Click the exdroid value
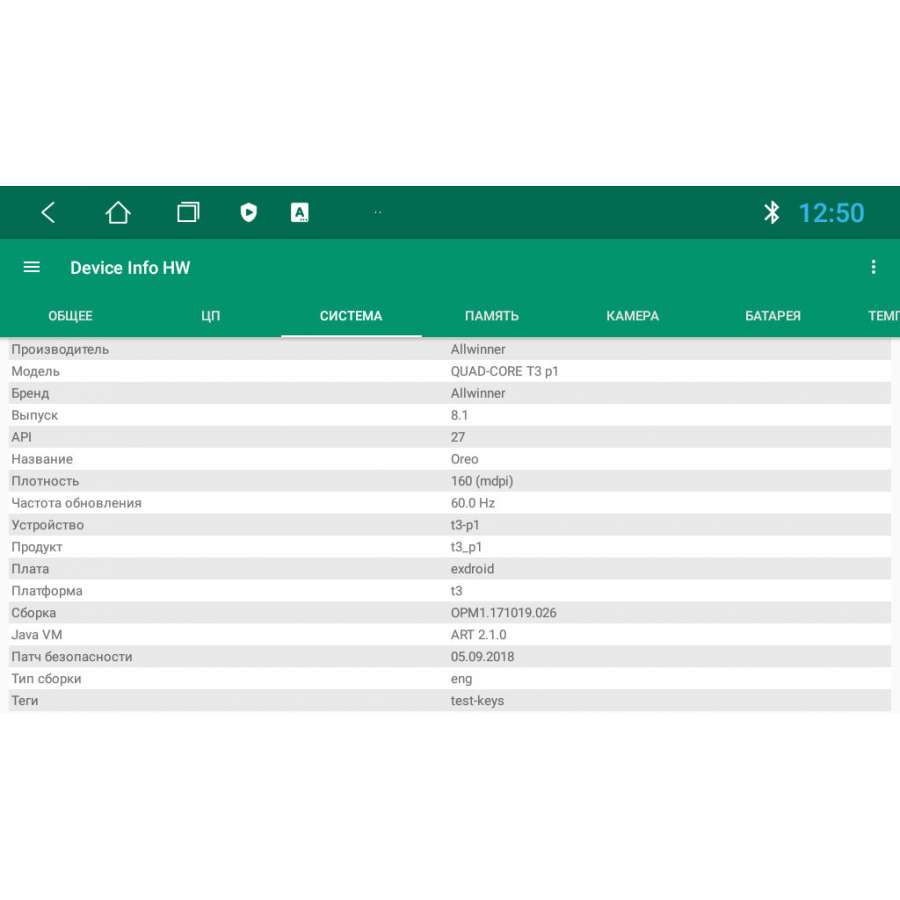The height and width of the screenshot is (900, 900). point(472,569)
